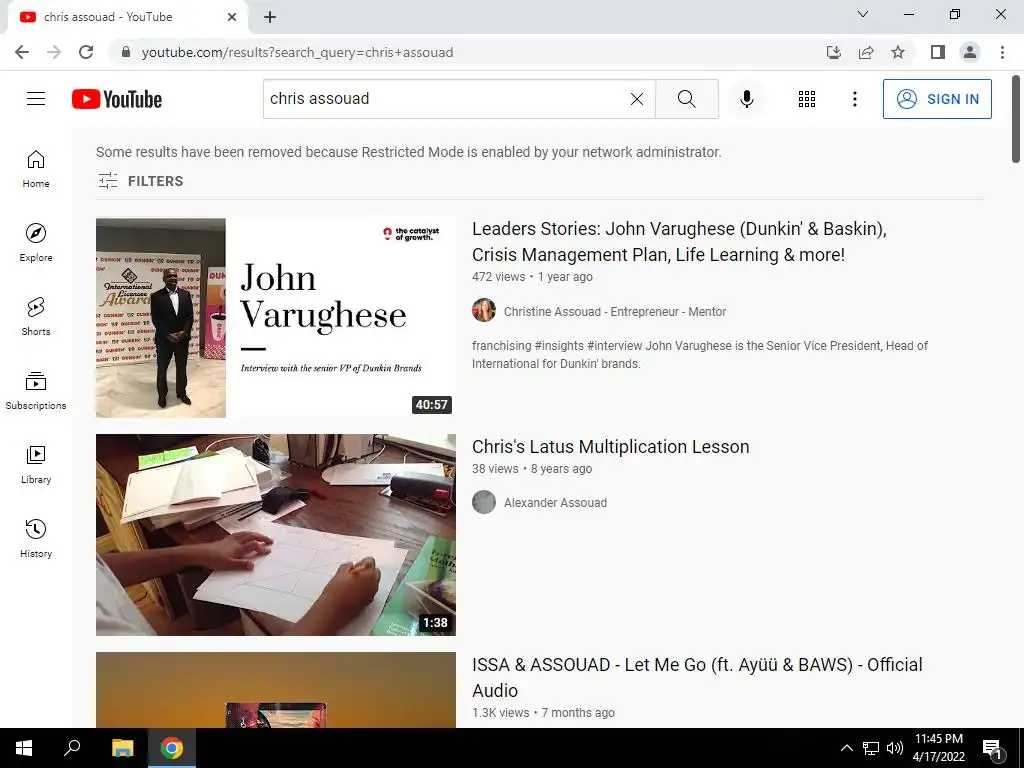
Task: Open YouTube settings three-dot menu
Action: point(854,99)
